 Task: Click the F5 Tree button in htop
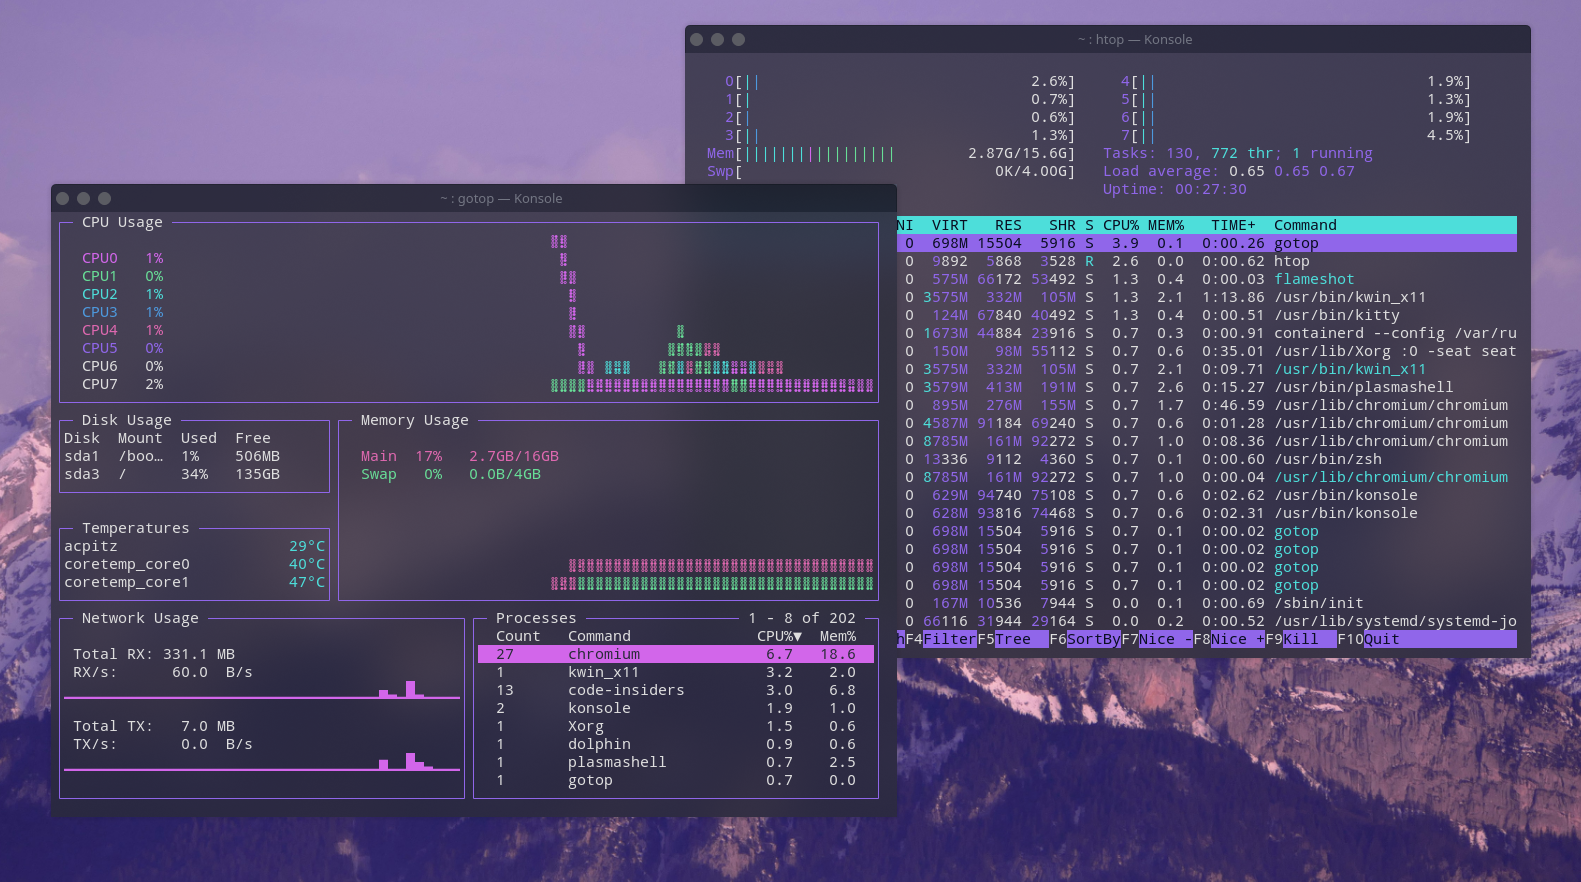point(1013,639)
